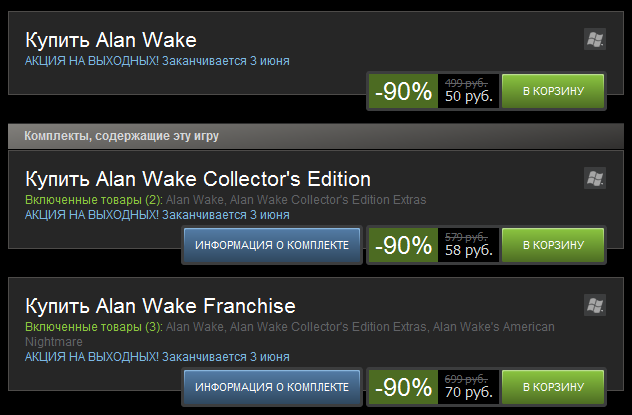This screenshot has height=415, width=632.
Task: Click the -90% discount badge next to 58 руб.
Action: pyautogui.click(x=403, y=245)
